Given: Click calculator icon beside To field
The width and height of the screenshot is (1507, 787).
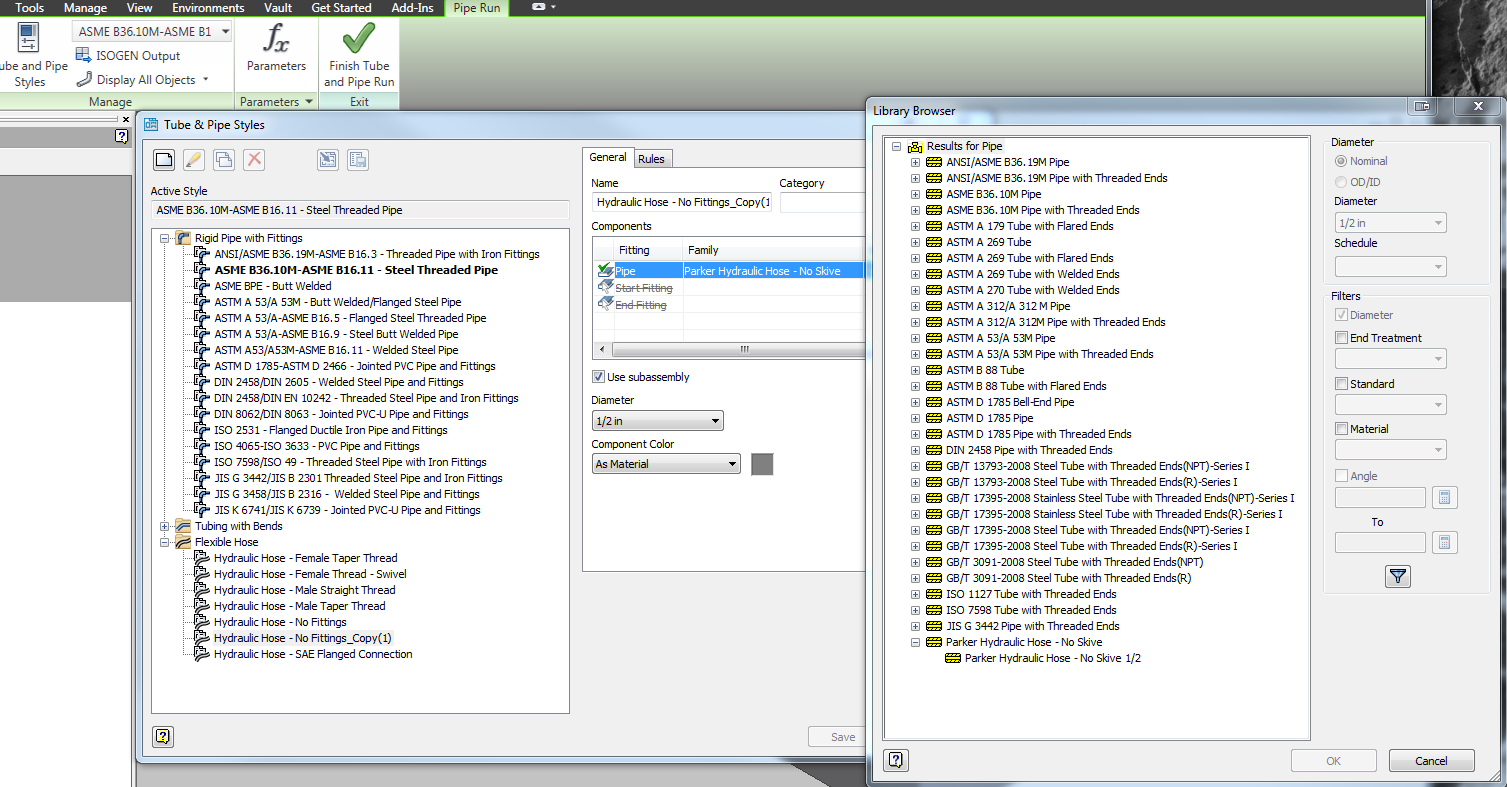Looking at the screenshot, I should [x=1444, y=543].
